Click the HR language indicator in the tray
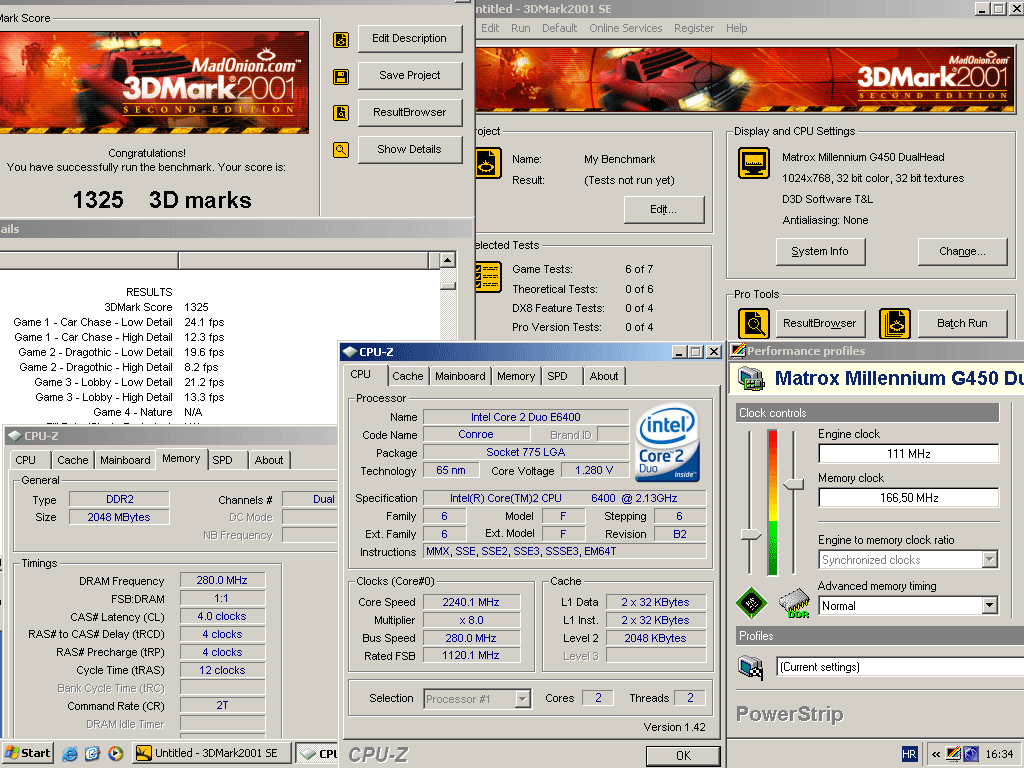1024x768 pixels. point(909,754)
